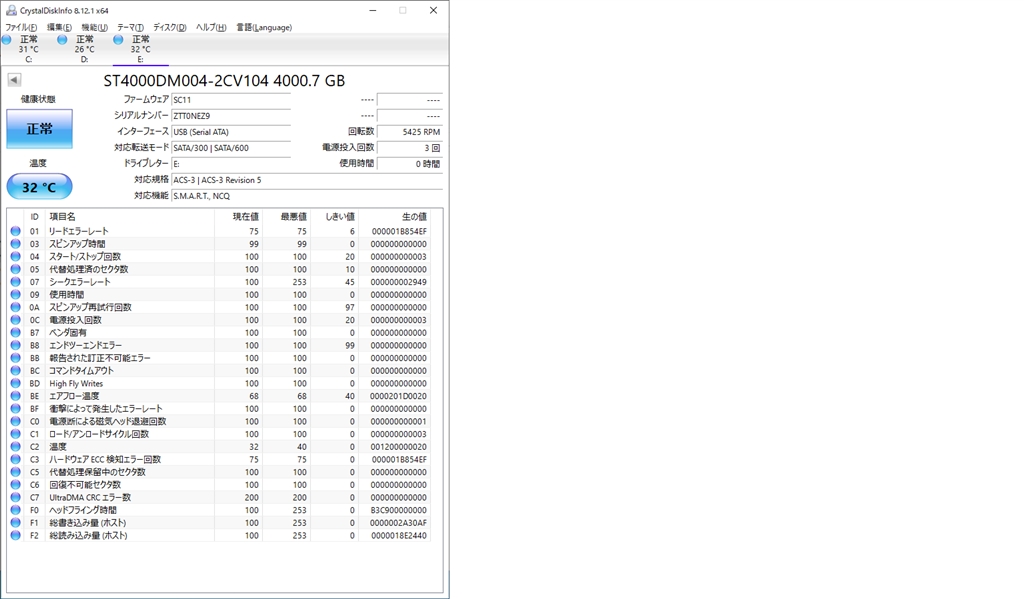
Task: Open the ディスク(D) menu
Action: (x=169, y=27)
